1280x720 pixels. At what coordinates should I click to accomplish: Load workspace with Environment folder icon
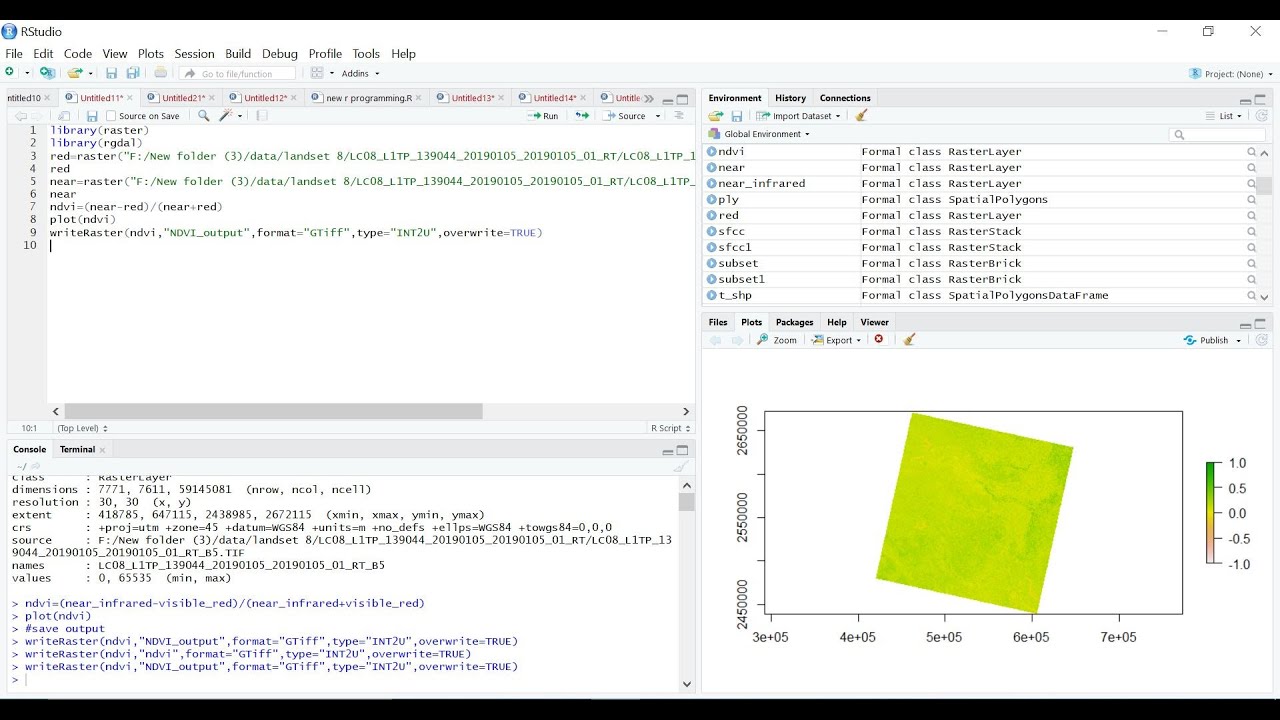(x=716, y=116)
